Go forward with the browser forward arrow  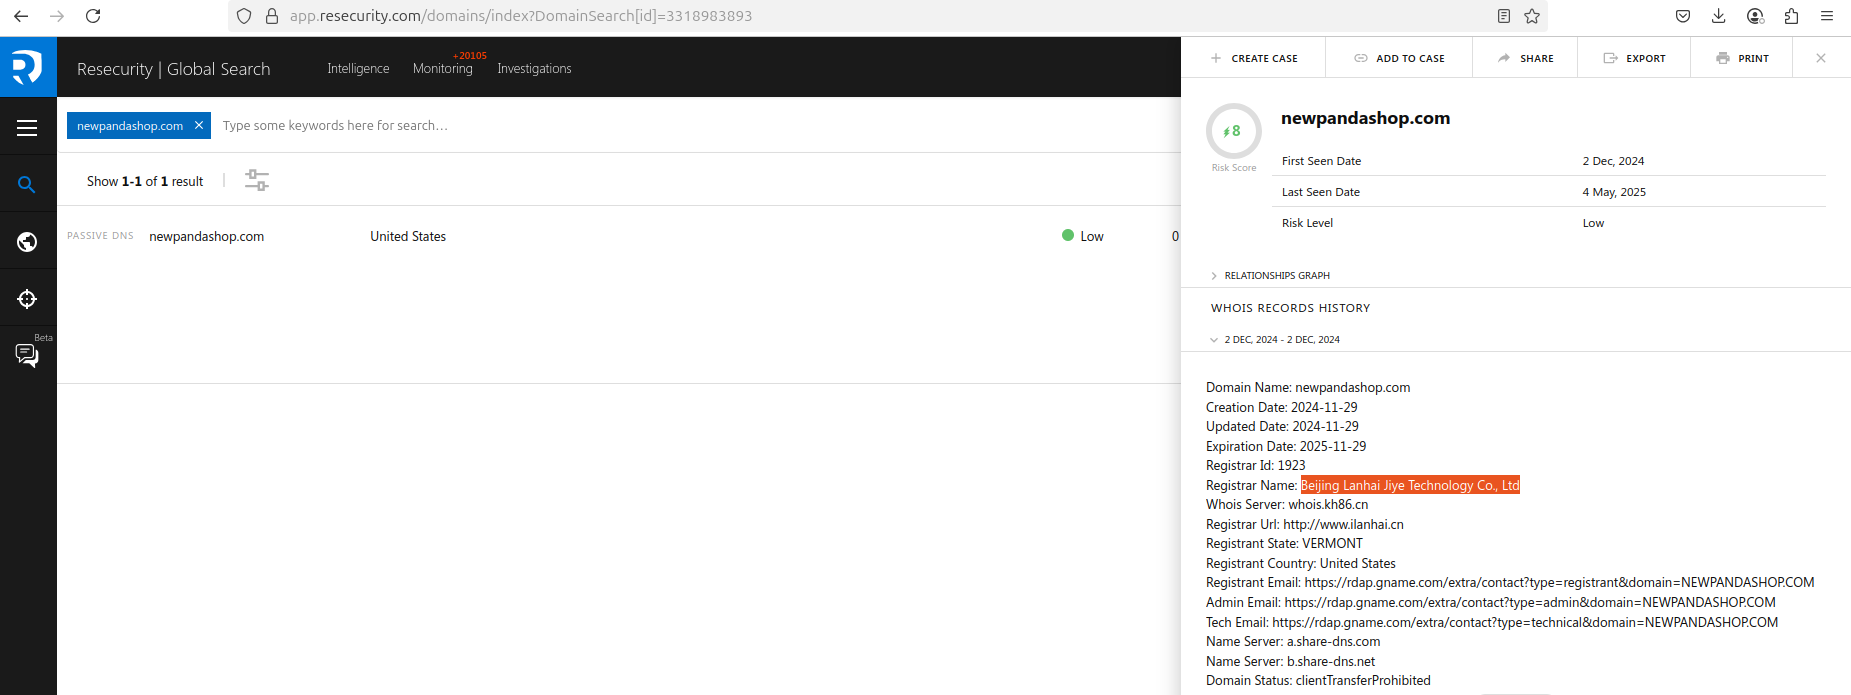pyautogui.click(x=57, y=16)
